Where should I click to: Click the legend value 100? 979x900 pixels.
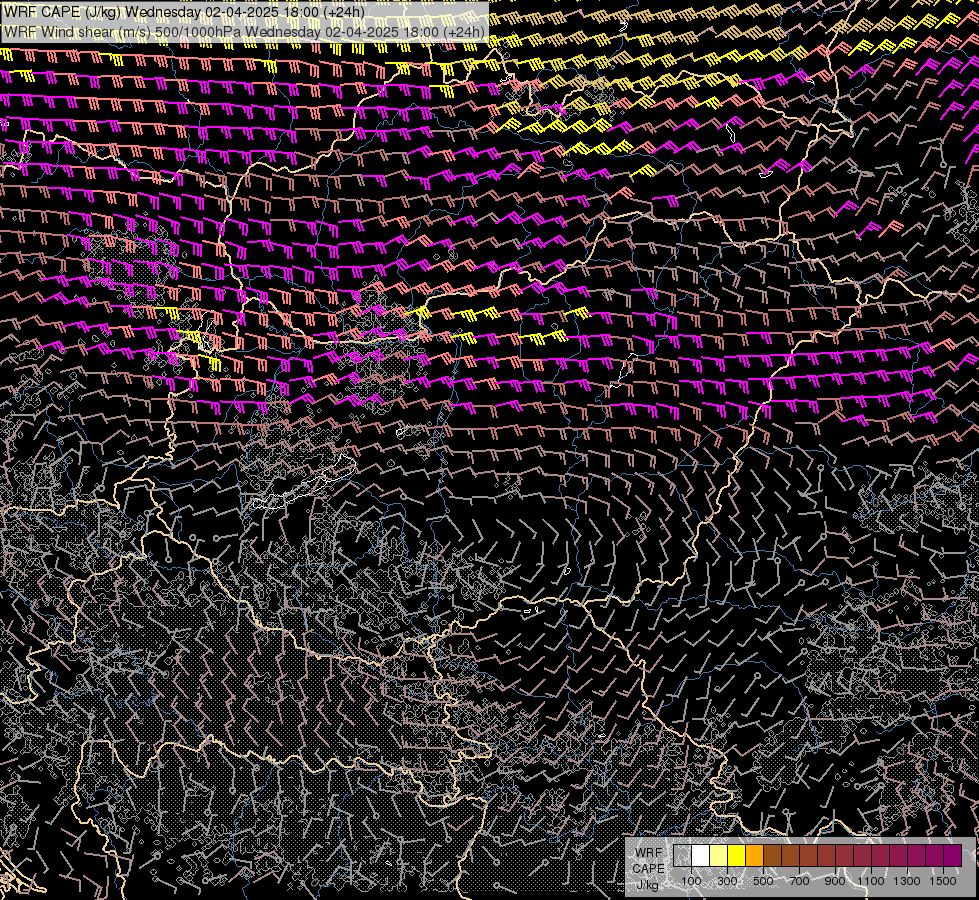tap(691, 881)
